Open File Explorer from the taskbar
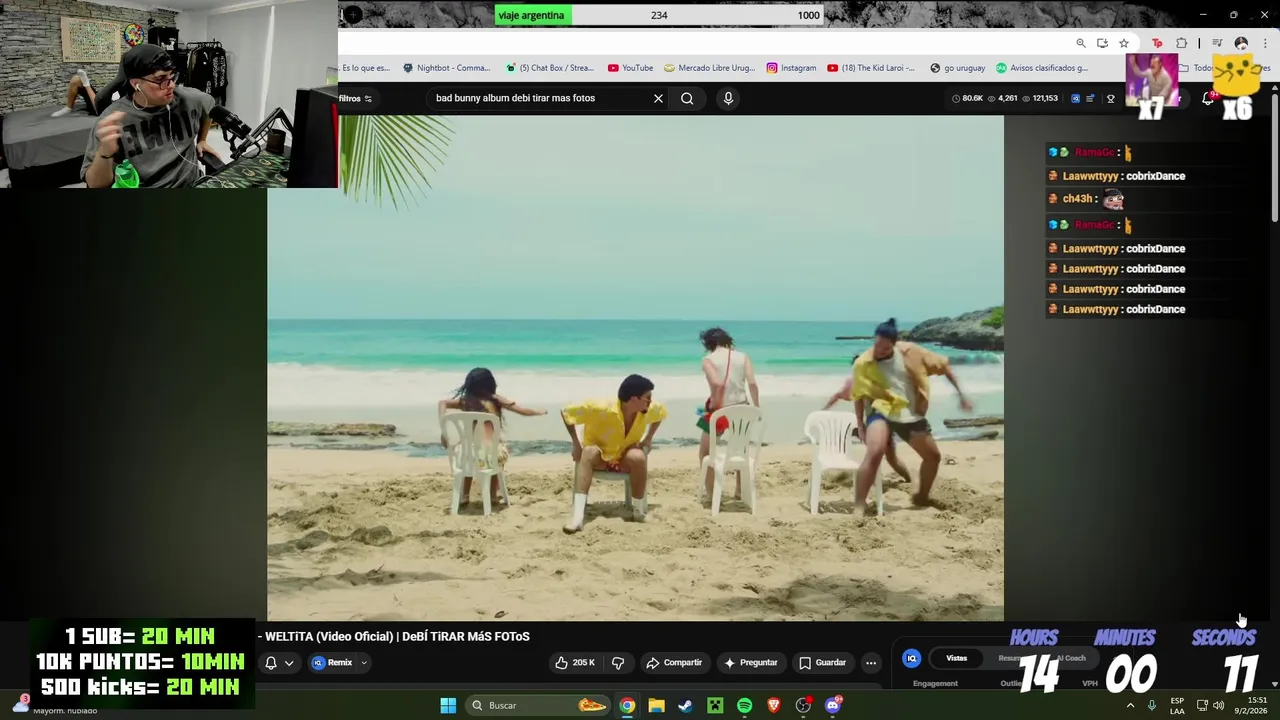The height and width of the screenshot is (720, 1280). [656, 705]
